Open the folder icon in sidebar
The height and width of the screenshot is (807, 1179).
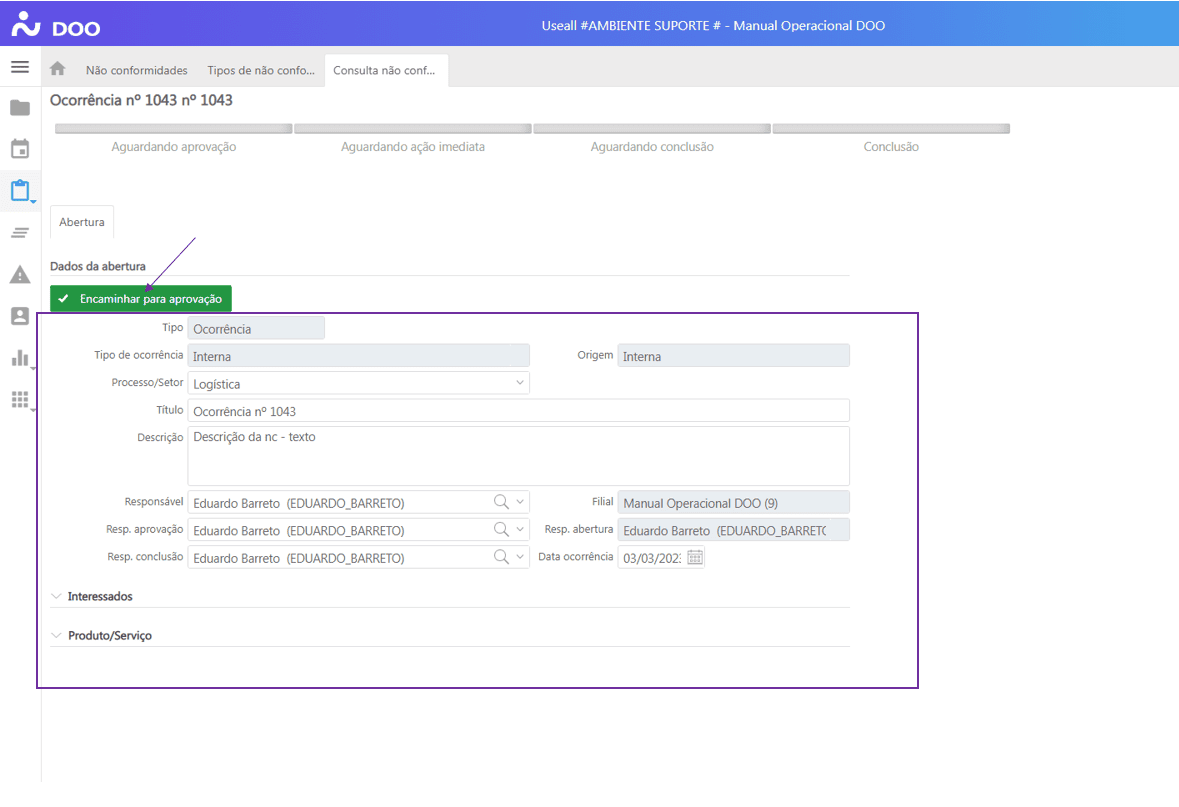click(x=20, y=108)
